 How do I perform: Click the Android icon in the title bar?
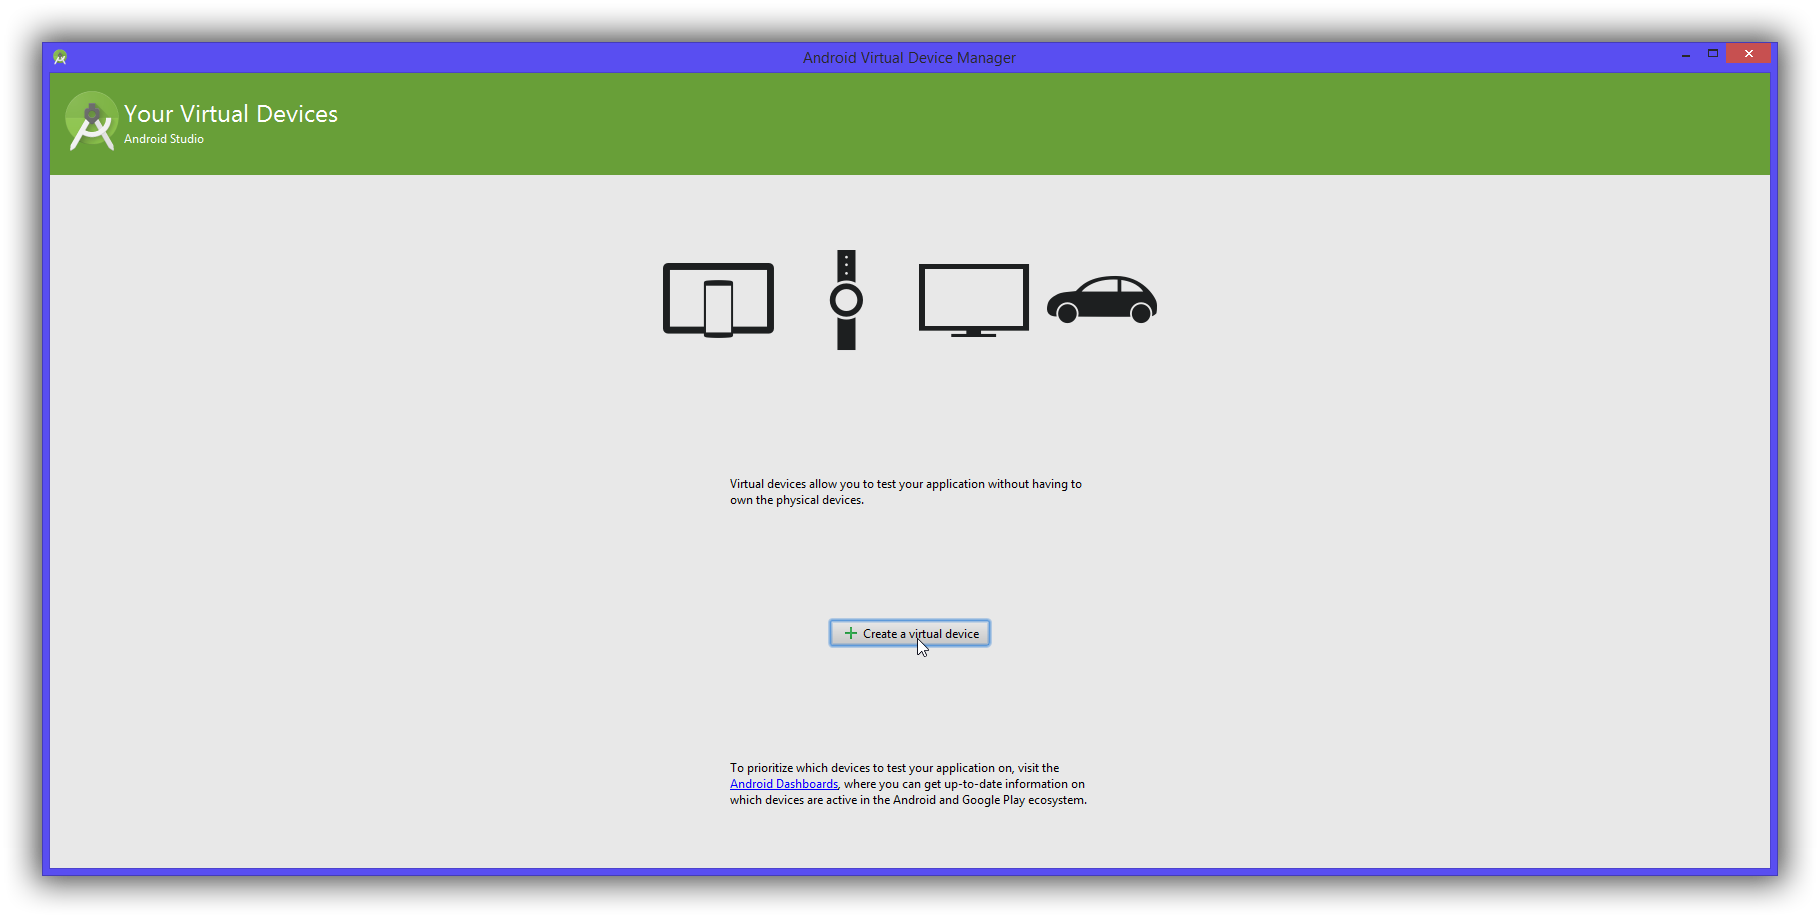pos(60,57)
